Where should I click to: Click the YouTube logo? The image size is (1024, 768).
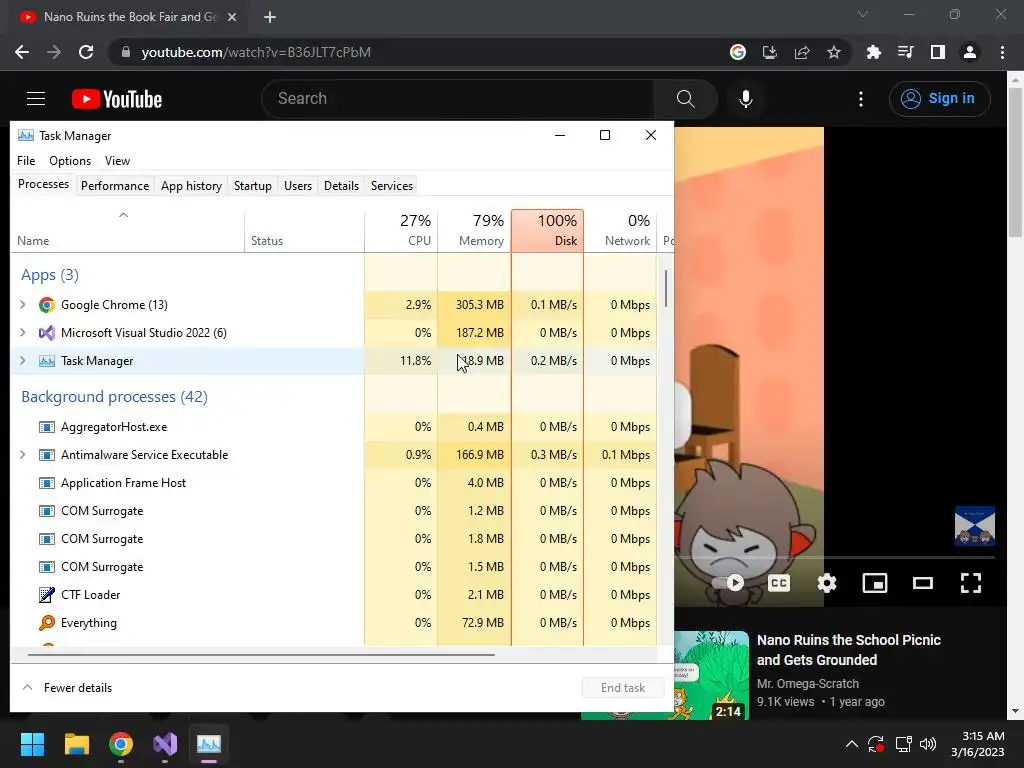(x=117, y=99)
